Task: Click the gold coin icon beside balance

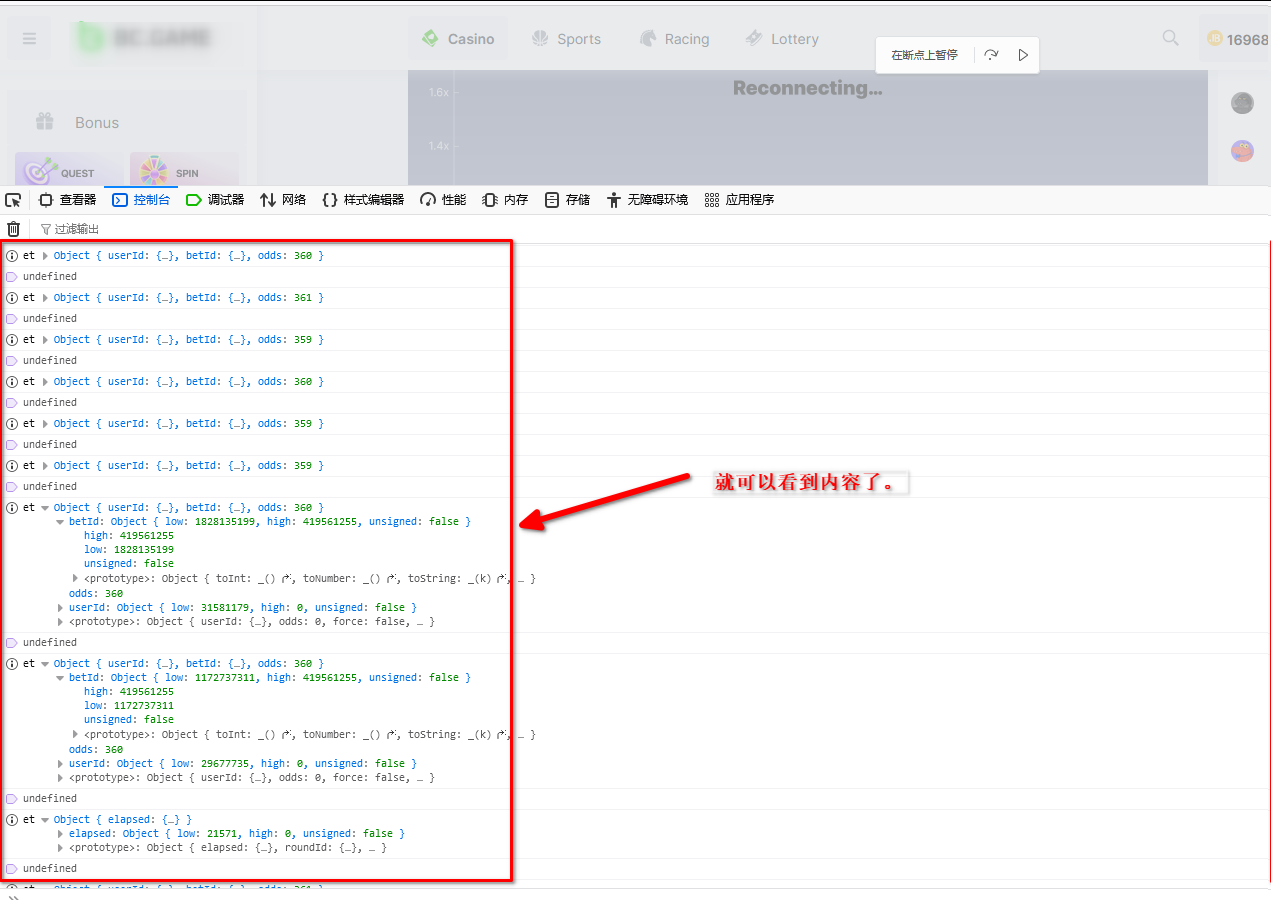Action: [1215, 39]
